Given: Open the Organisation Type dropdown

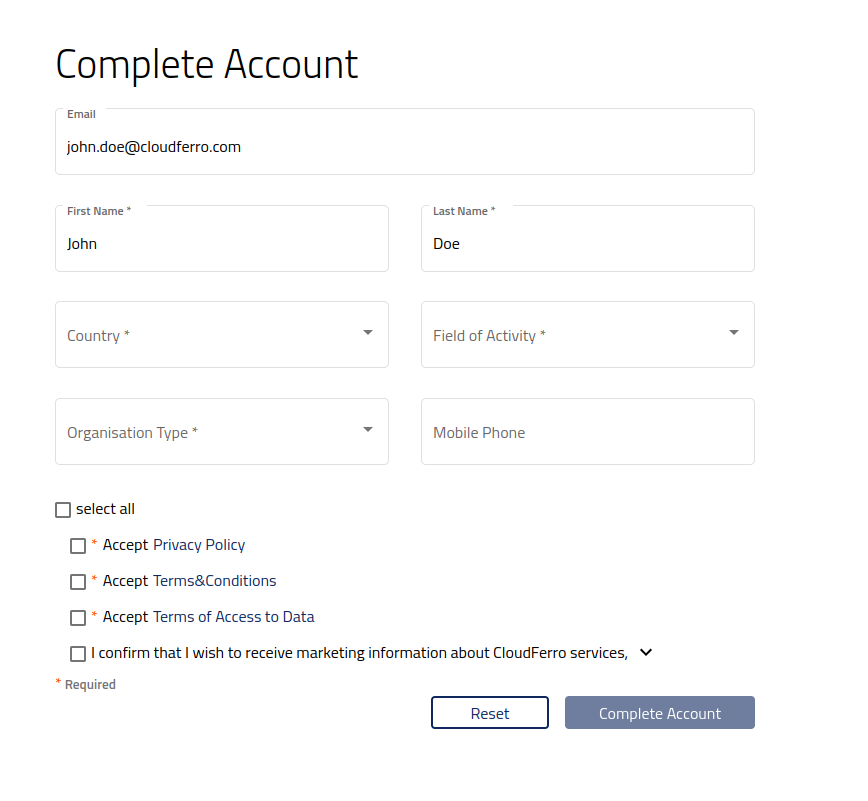Looking at the screenshot, I should click(222, 431).
